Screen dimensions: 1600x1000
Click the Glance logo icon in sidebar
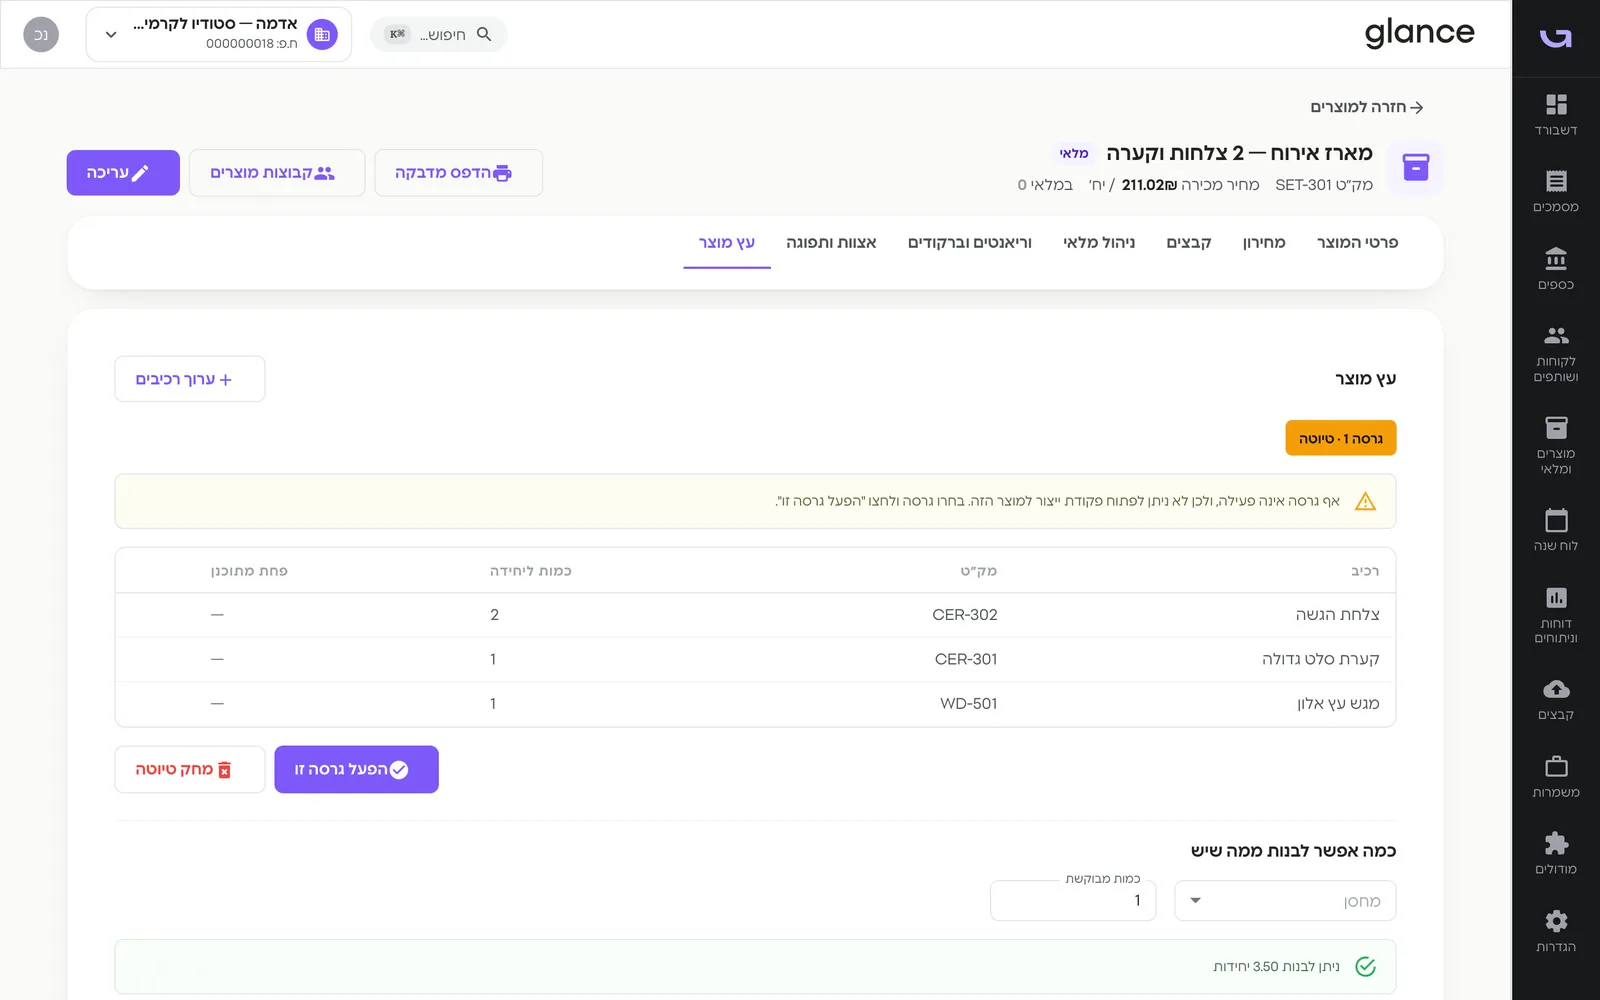tap(1555, 38)
